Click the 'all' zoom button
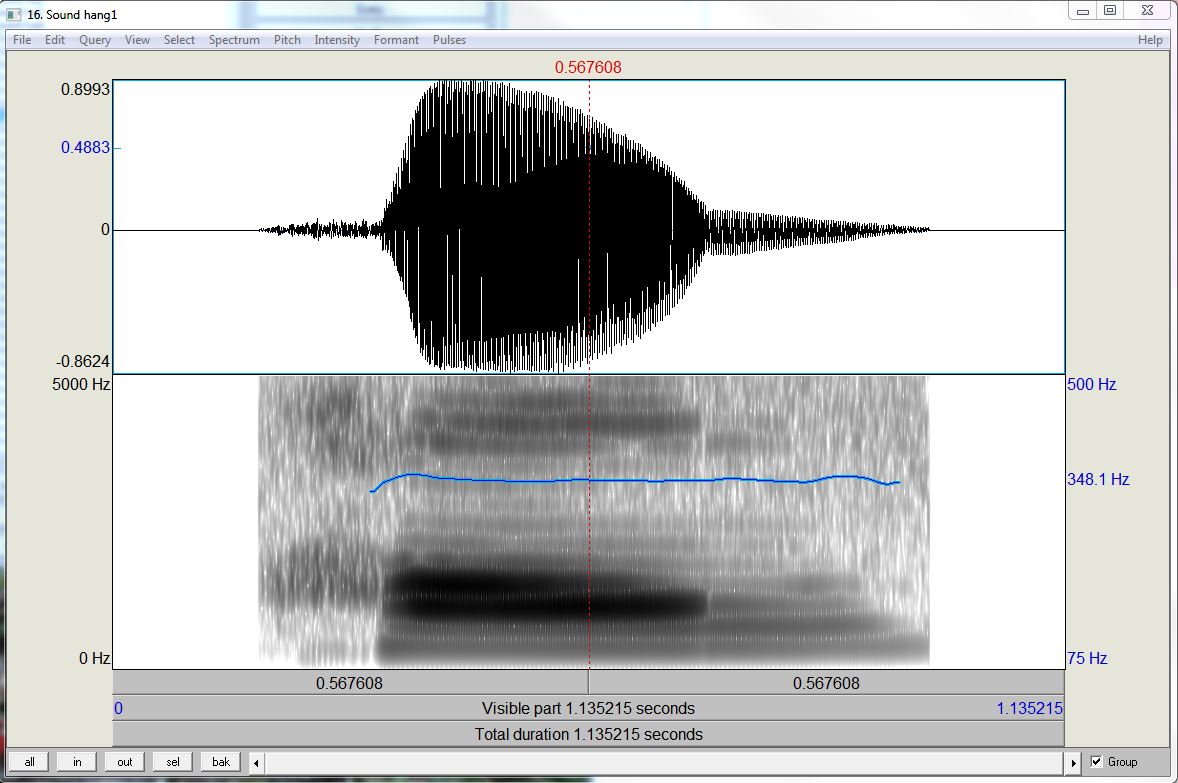 pyautogui.click(x=29, y=762)
